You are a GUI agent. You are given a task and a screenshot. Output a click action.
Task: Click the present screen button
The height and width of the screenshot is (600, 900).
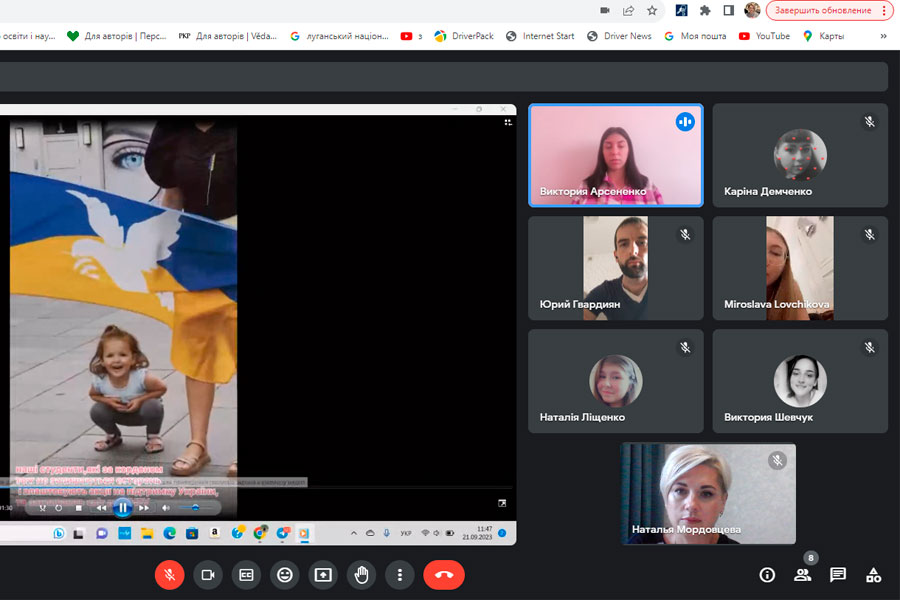(323, 575)
